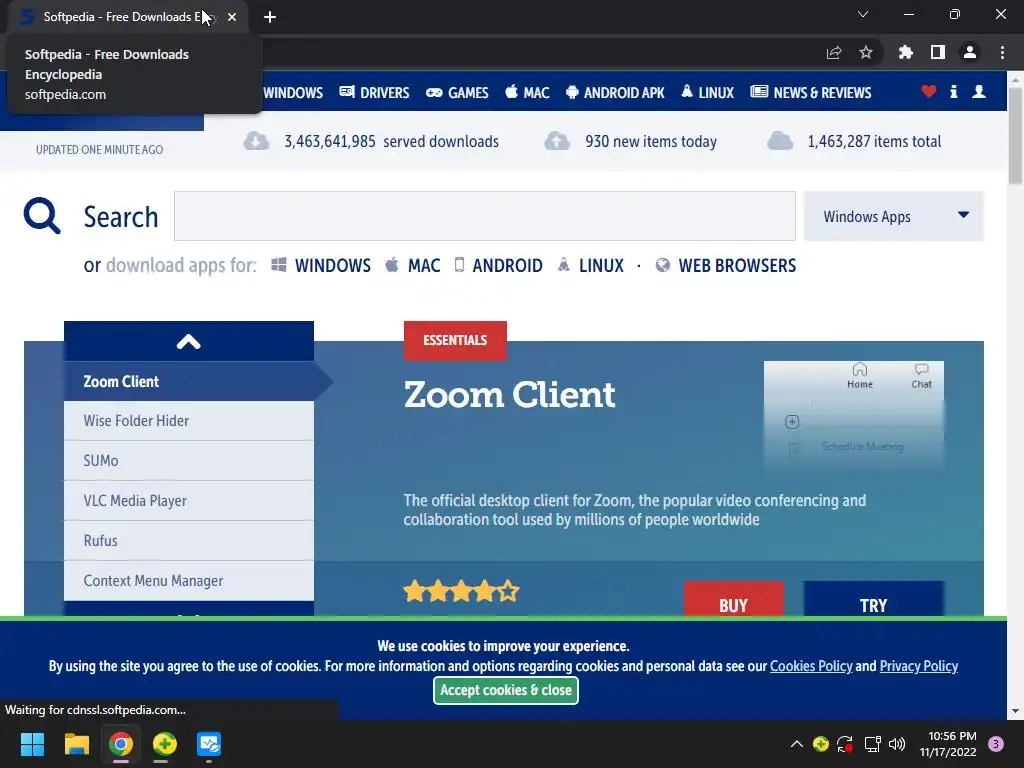
Task: Toggle the Chrome side panel icon
Action: coord(938,53)
